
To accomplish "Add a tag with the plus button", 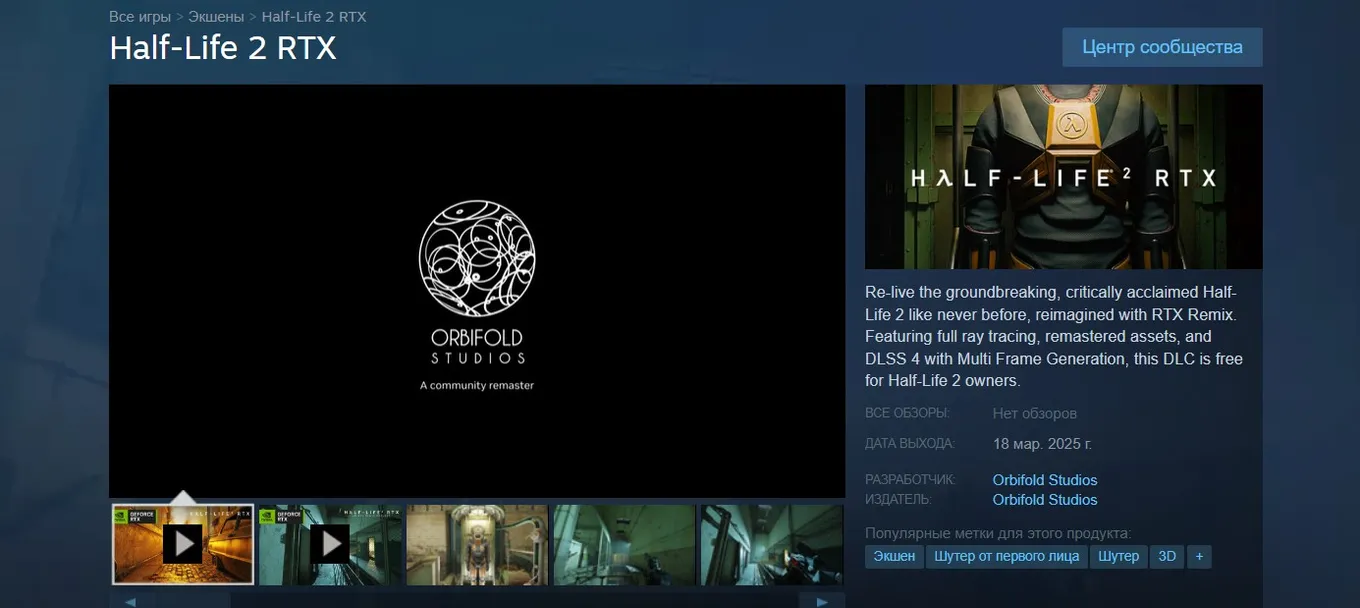I will coord(1199,556).
